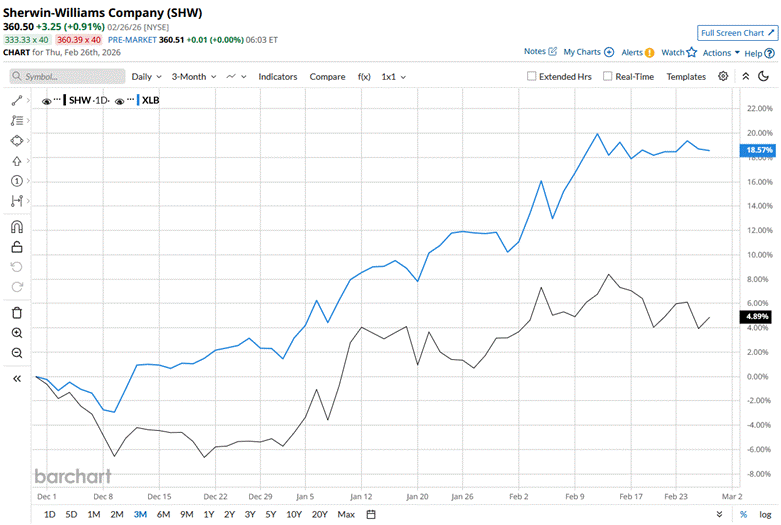
Task: Open the Templates menu
Action: click(686, 77)
